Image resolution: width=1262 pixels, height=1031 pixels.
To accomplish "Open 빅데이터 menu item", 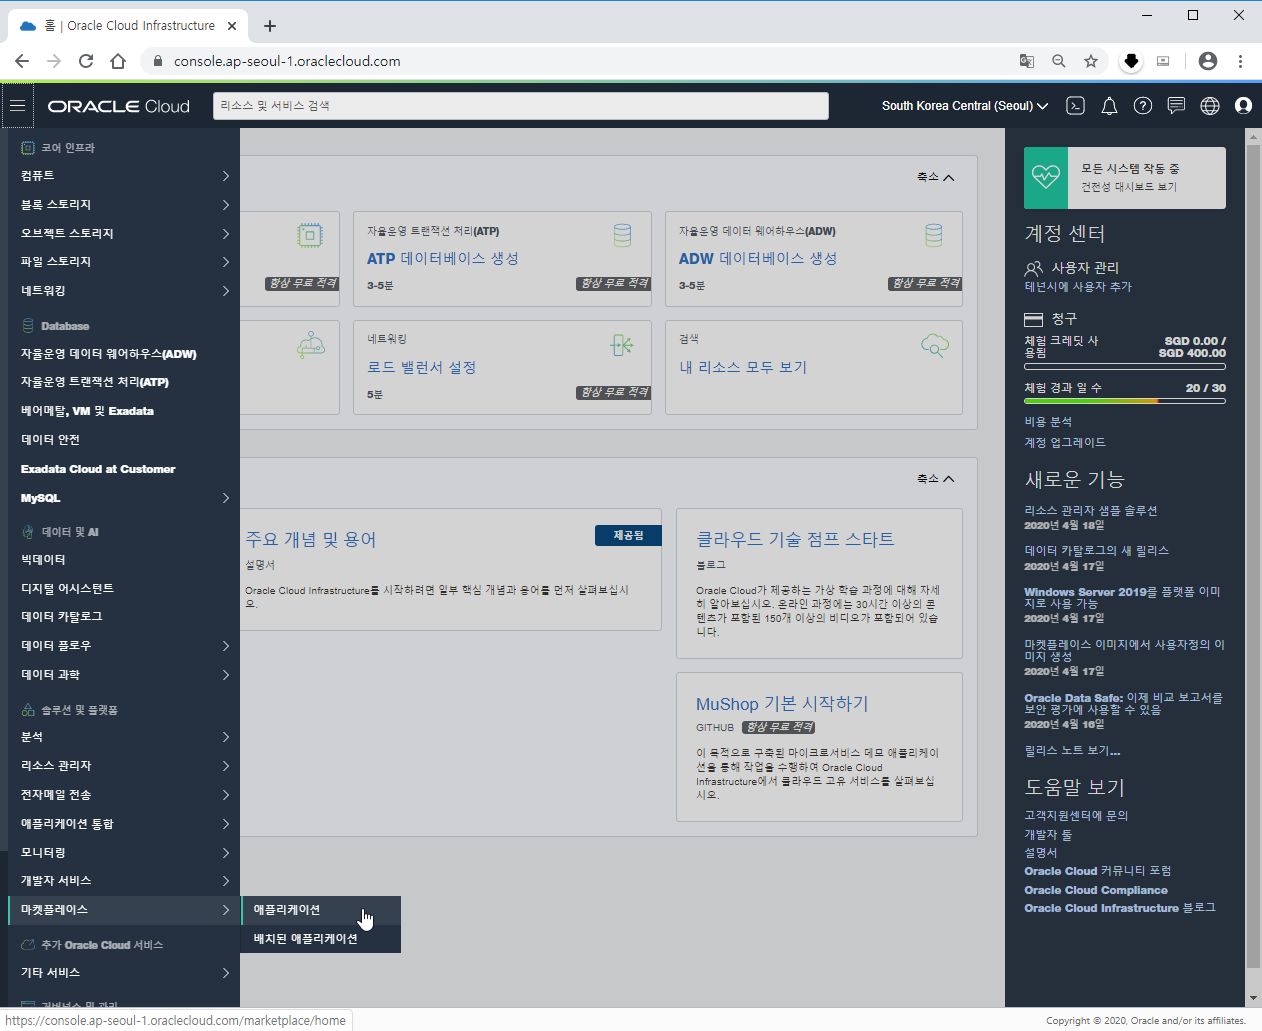I will pyautogui.click(x=43, y=560).
